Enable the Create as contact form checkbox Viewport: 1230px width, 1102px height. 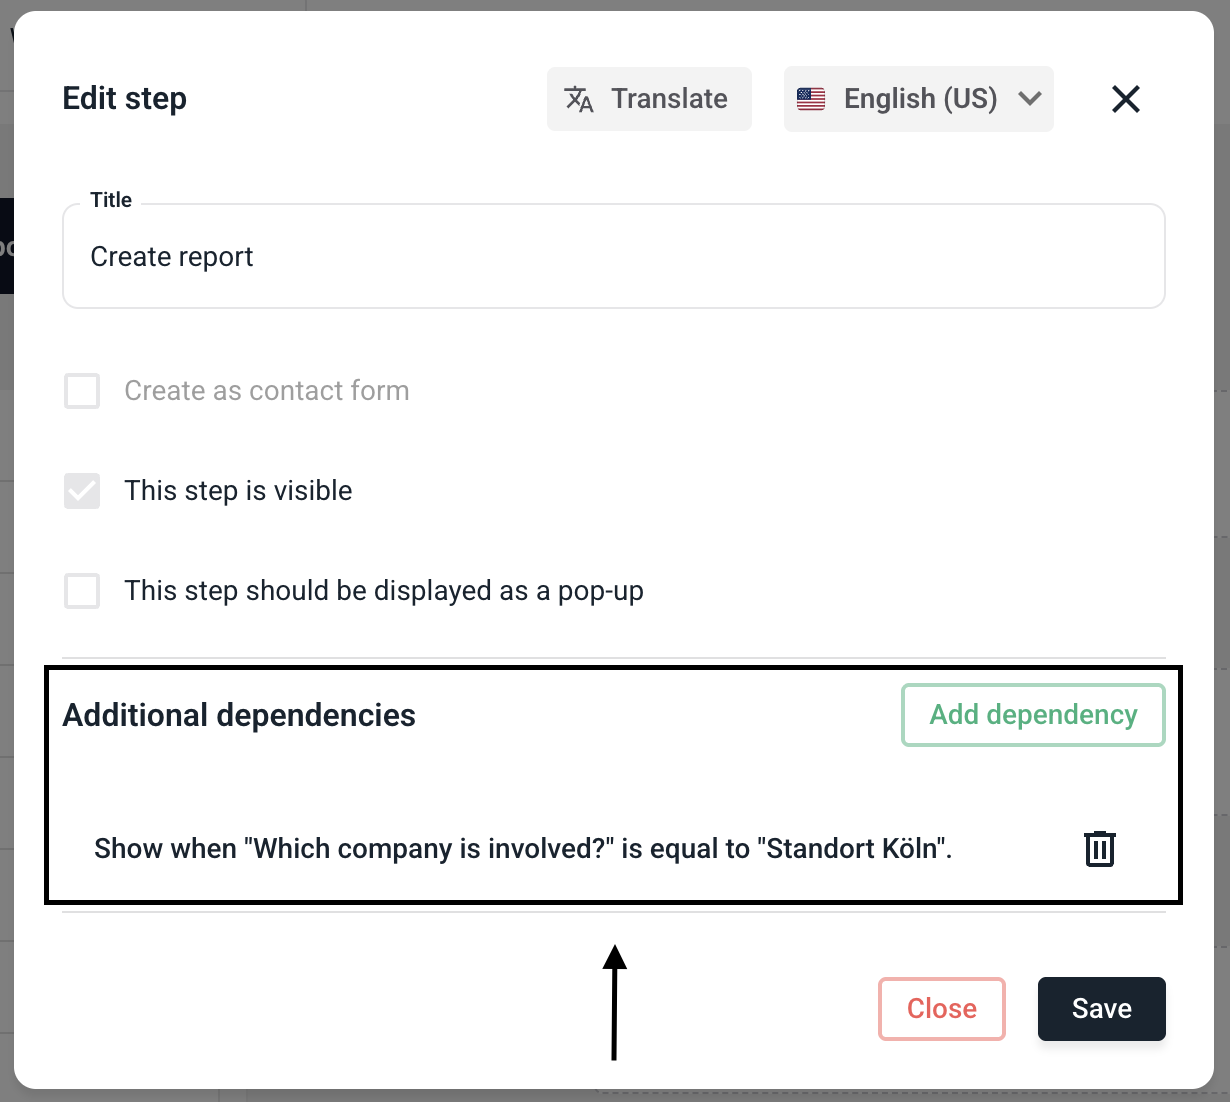point(82,391)
